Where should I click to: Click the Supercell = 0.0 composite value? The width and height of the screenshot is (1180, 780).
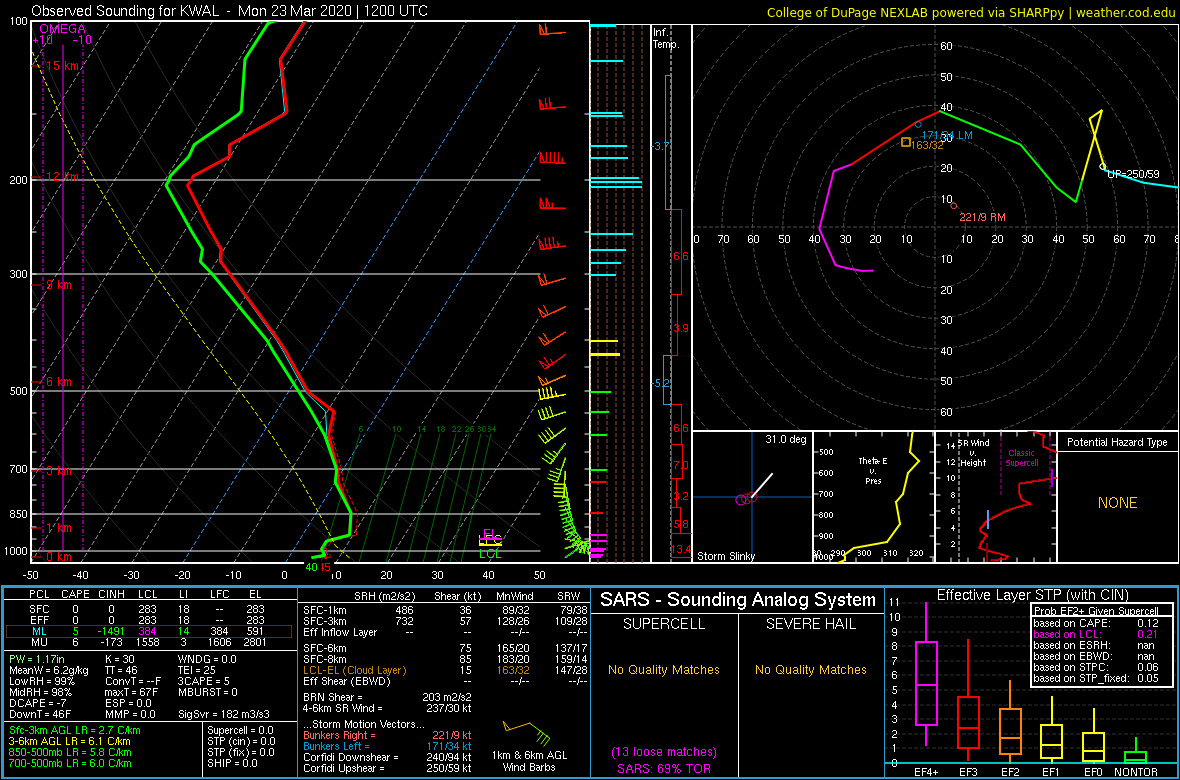click(x=242, y=731)
